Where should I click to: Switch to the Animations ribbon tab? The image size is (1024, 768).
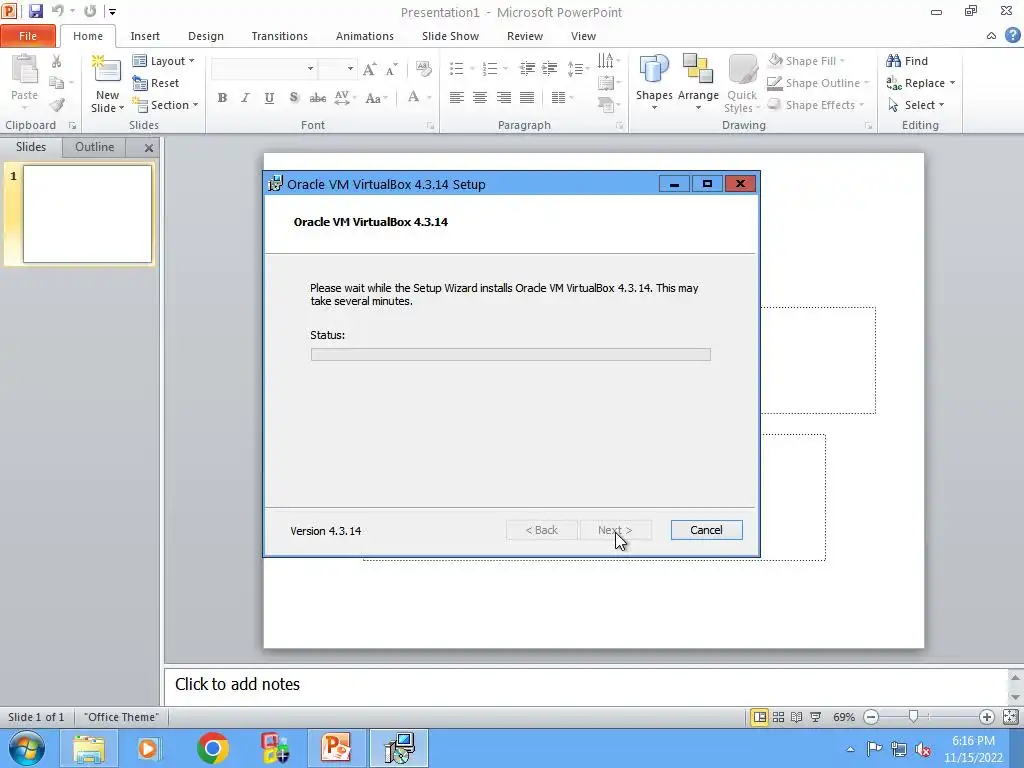pos(364,36)
